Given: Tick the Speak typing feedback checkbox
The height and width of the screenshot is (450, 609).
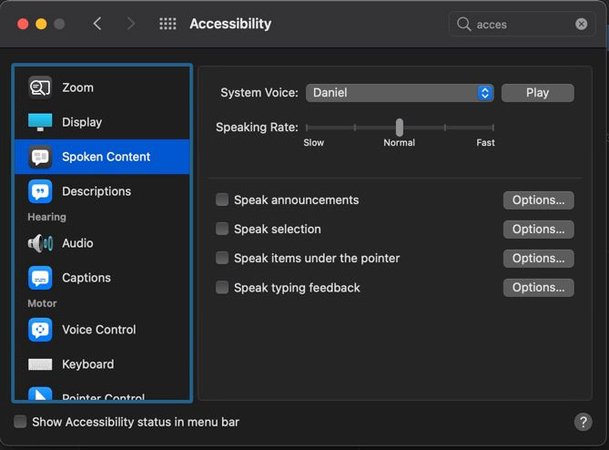Looking at the screenshot, I should tap(222, 288).
